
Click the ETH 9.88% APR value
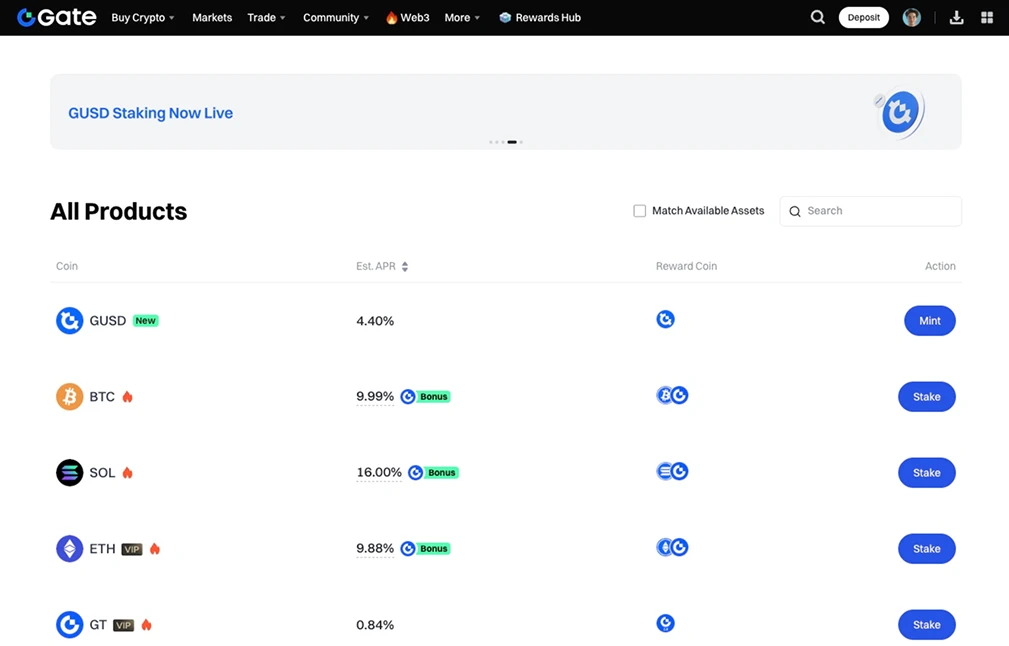point(375,548)
